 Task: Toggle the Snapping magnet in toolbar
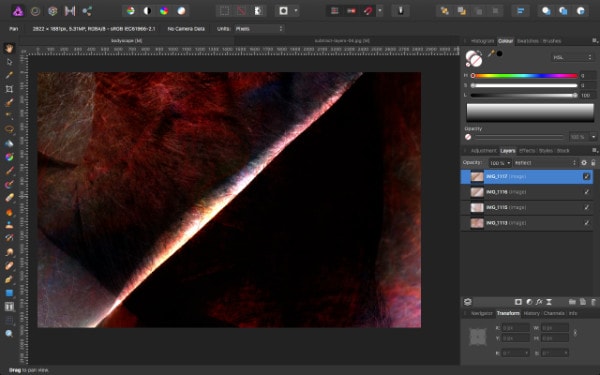pyautogui.click(x=368, y=11)
